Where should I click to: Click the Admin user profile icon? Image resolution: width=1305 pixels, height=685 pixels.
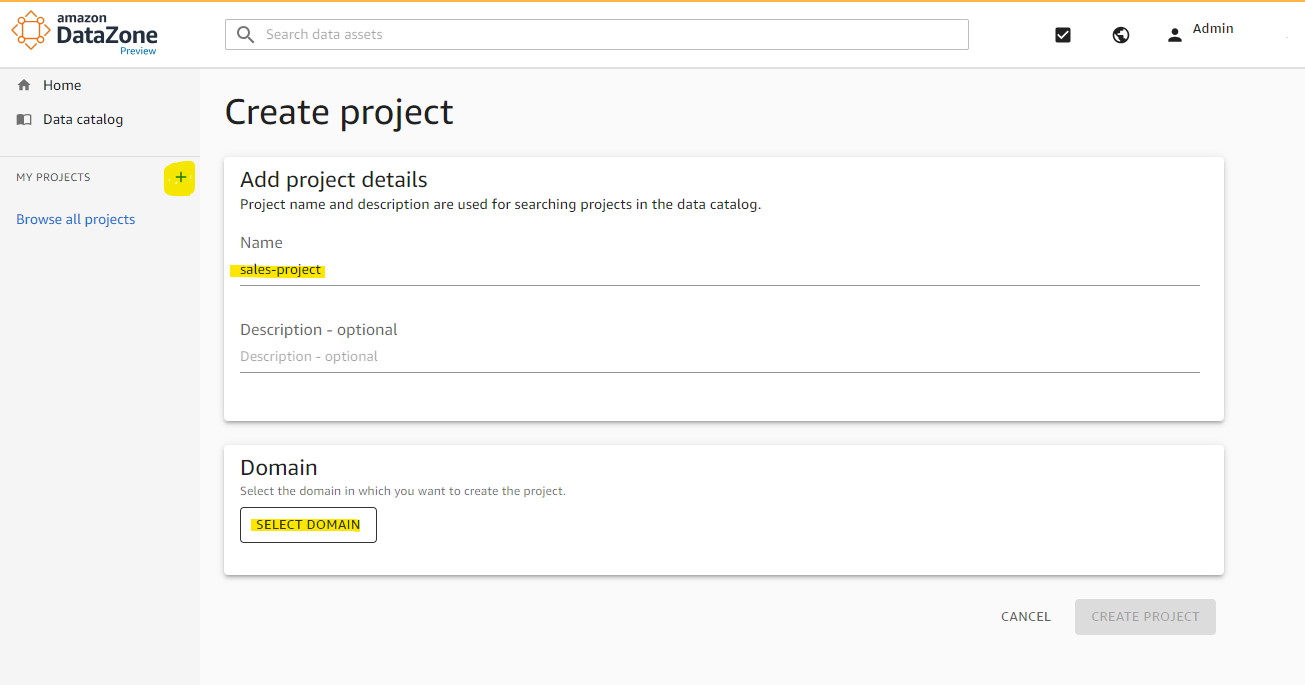point(1175,35)
